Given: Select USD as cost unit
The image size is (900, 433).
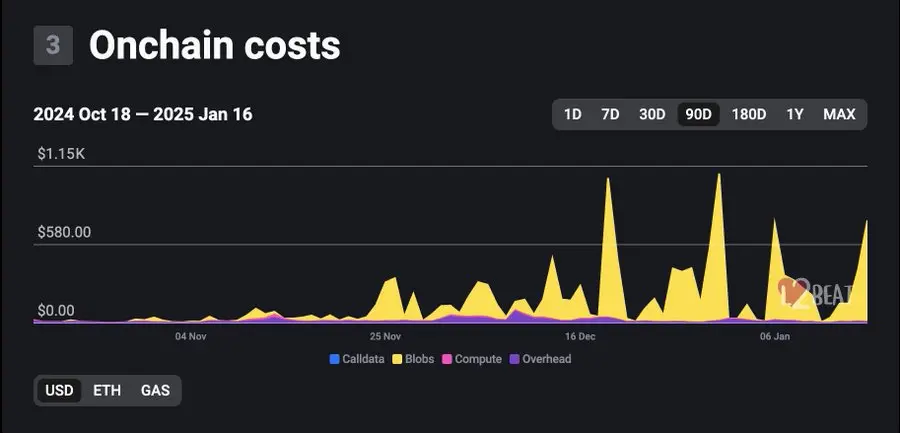Looking at the screenshot, I should (60, 390).
